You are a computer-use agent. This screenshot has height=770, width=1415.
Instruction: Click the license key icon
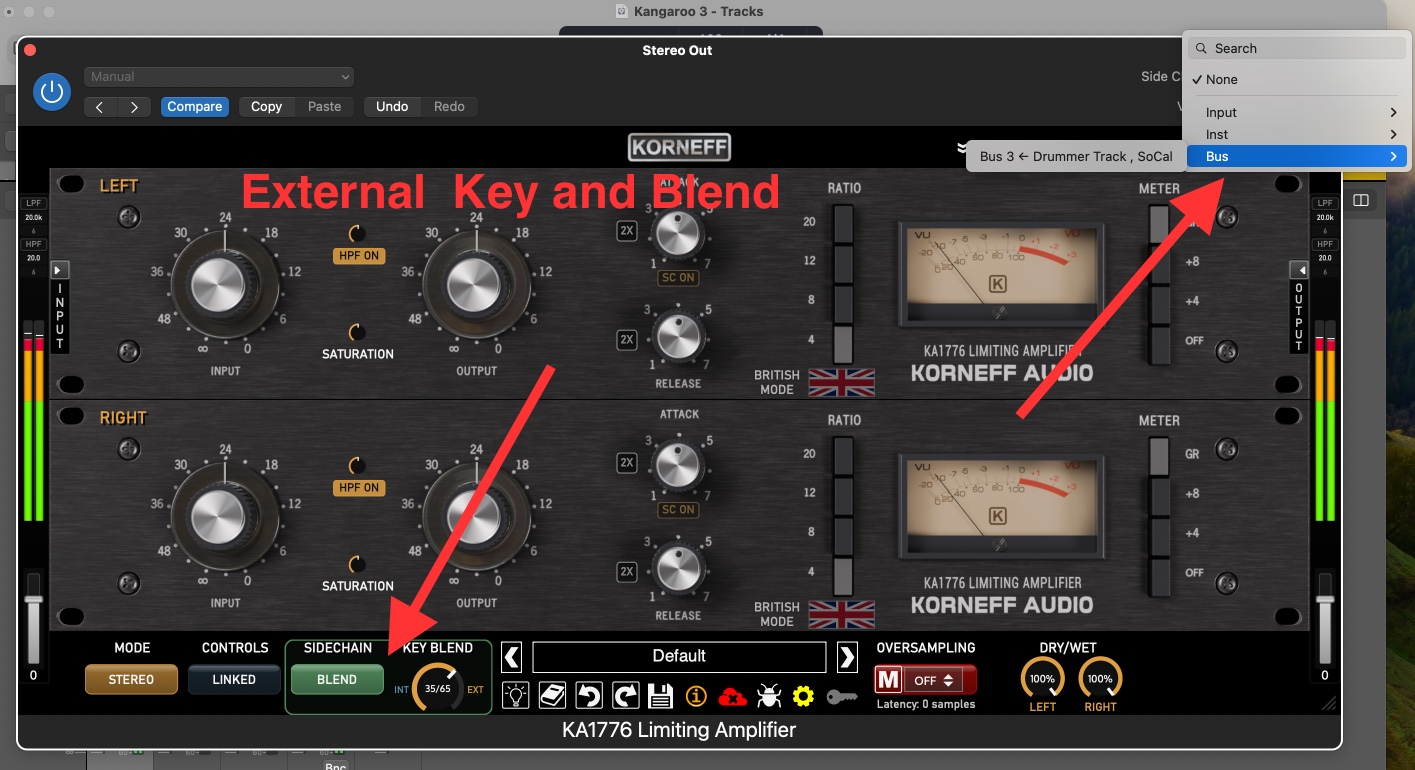click(842, 695)
